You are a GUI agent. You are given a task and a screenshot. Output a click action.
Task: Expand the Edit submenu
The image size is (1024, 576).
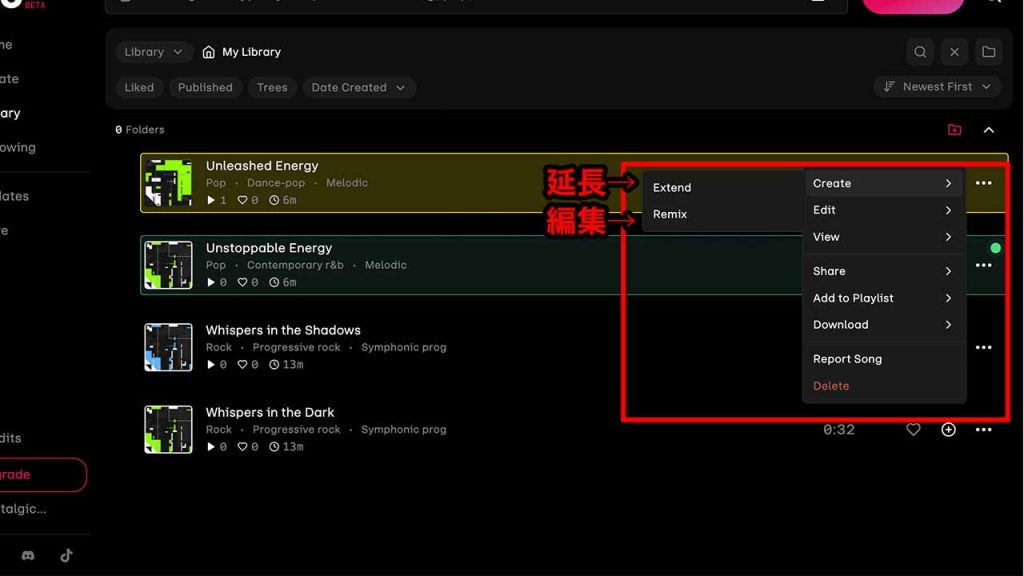(883, 210)
